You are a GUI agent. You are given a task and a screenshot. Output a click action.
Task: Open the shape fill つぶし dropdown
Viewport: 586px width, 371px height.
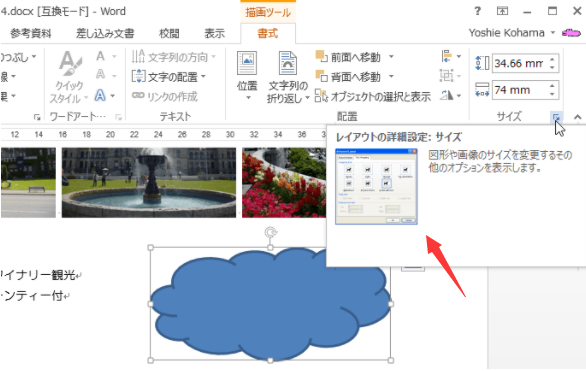(x=18, y=57)
